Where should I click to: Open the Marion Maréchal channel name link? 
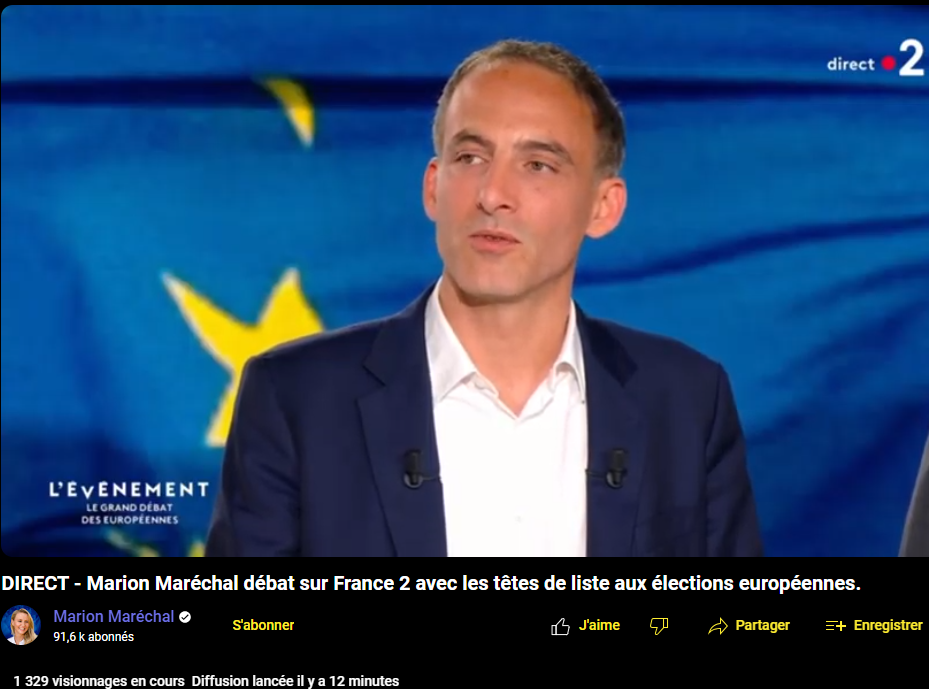tap(114, 617)
